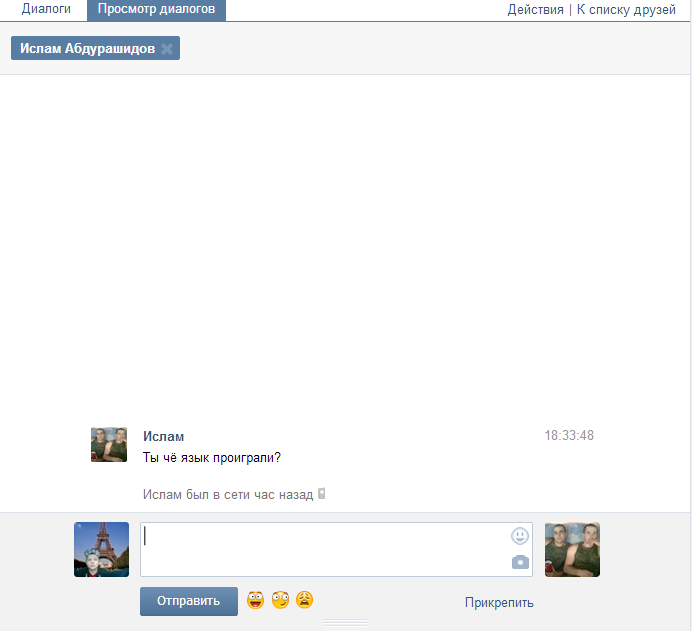
Task: Click Ислам's avatar beside the message
Action: point(109,444)
